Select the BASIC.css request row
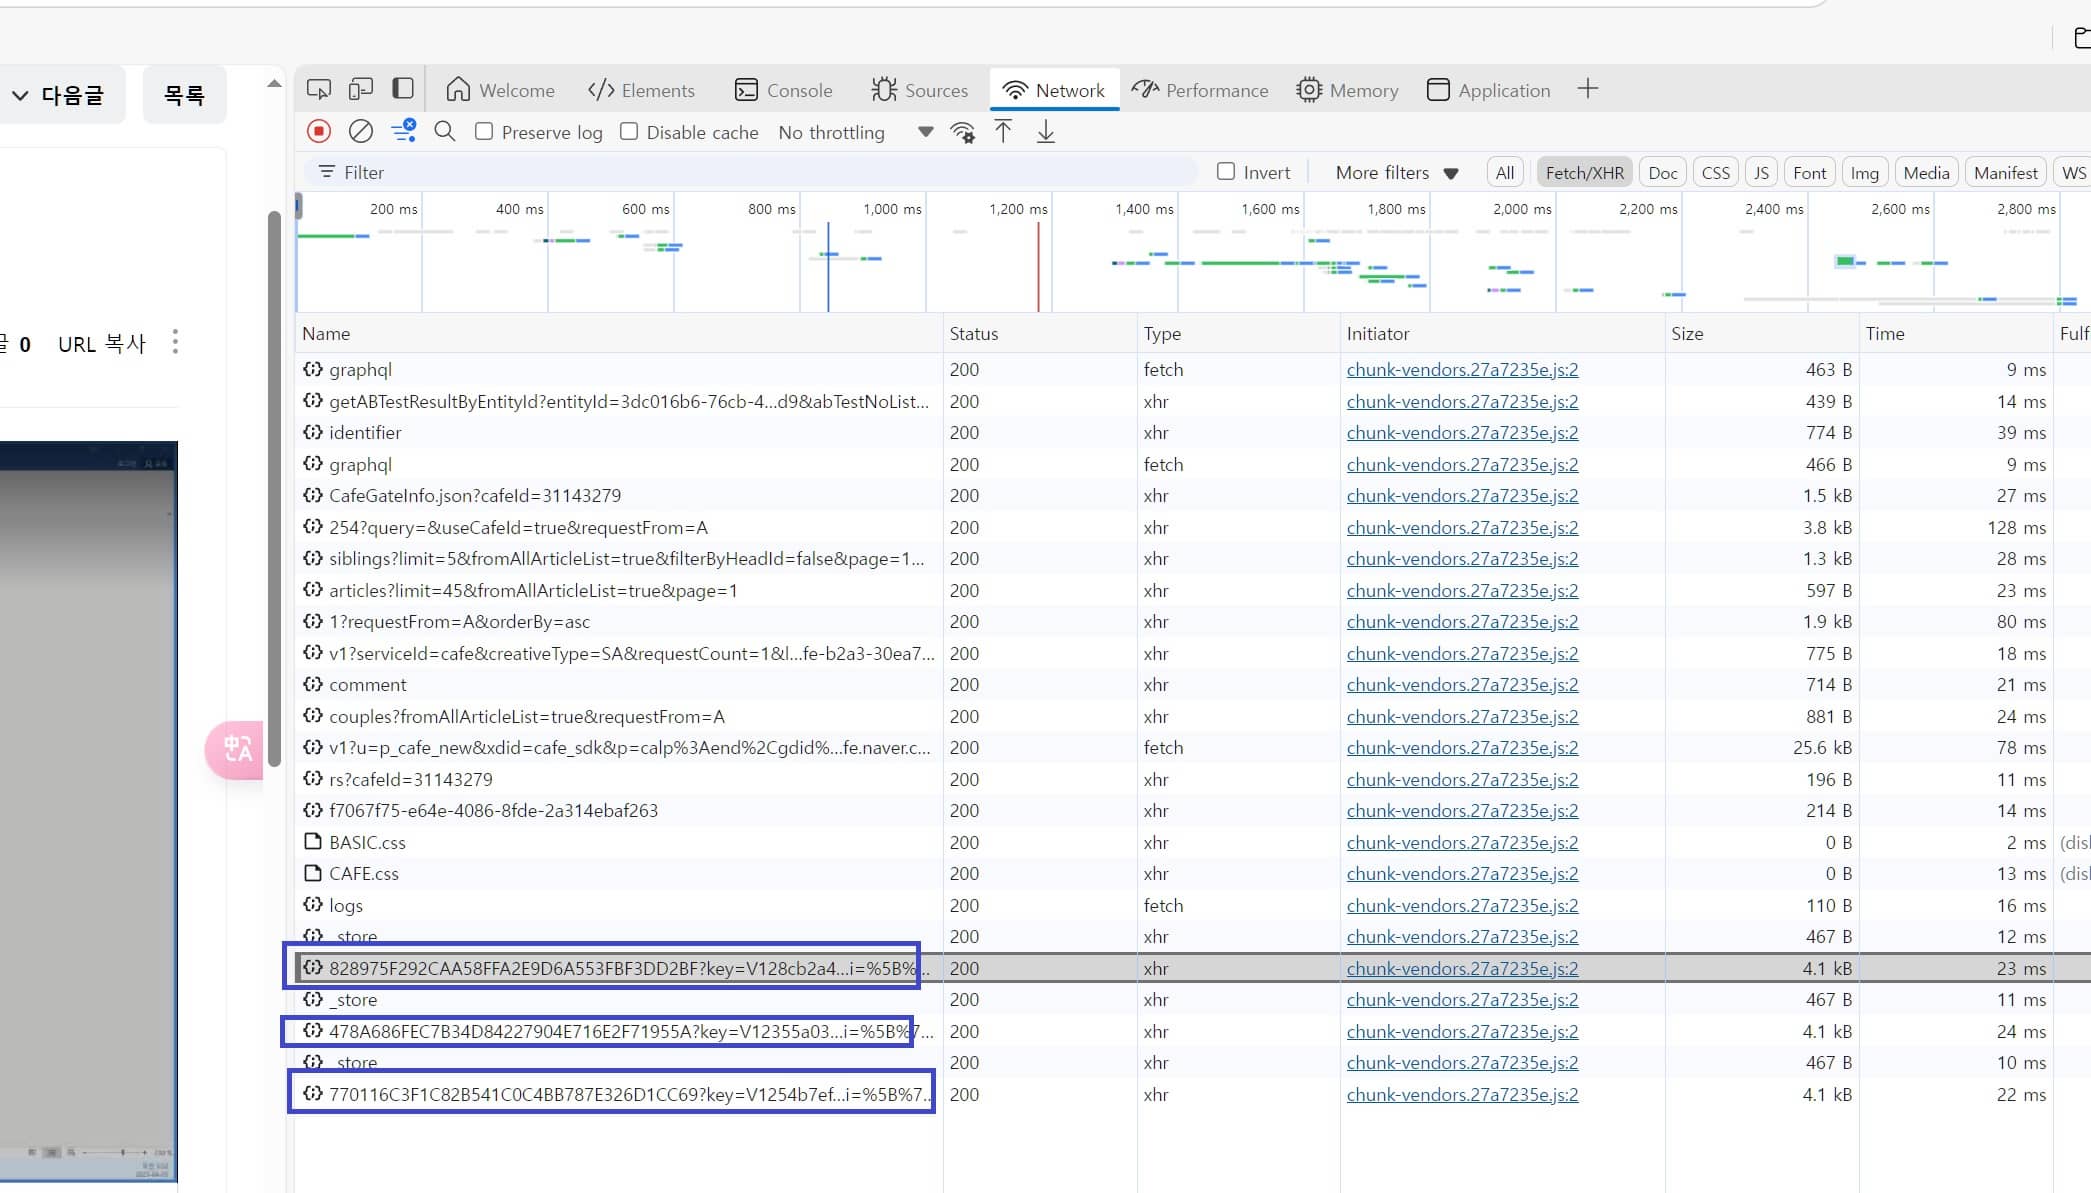2091x1193 pixels. [x=619, y=842]
